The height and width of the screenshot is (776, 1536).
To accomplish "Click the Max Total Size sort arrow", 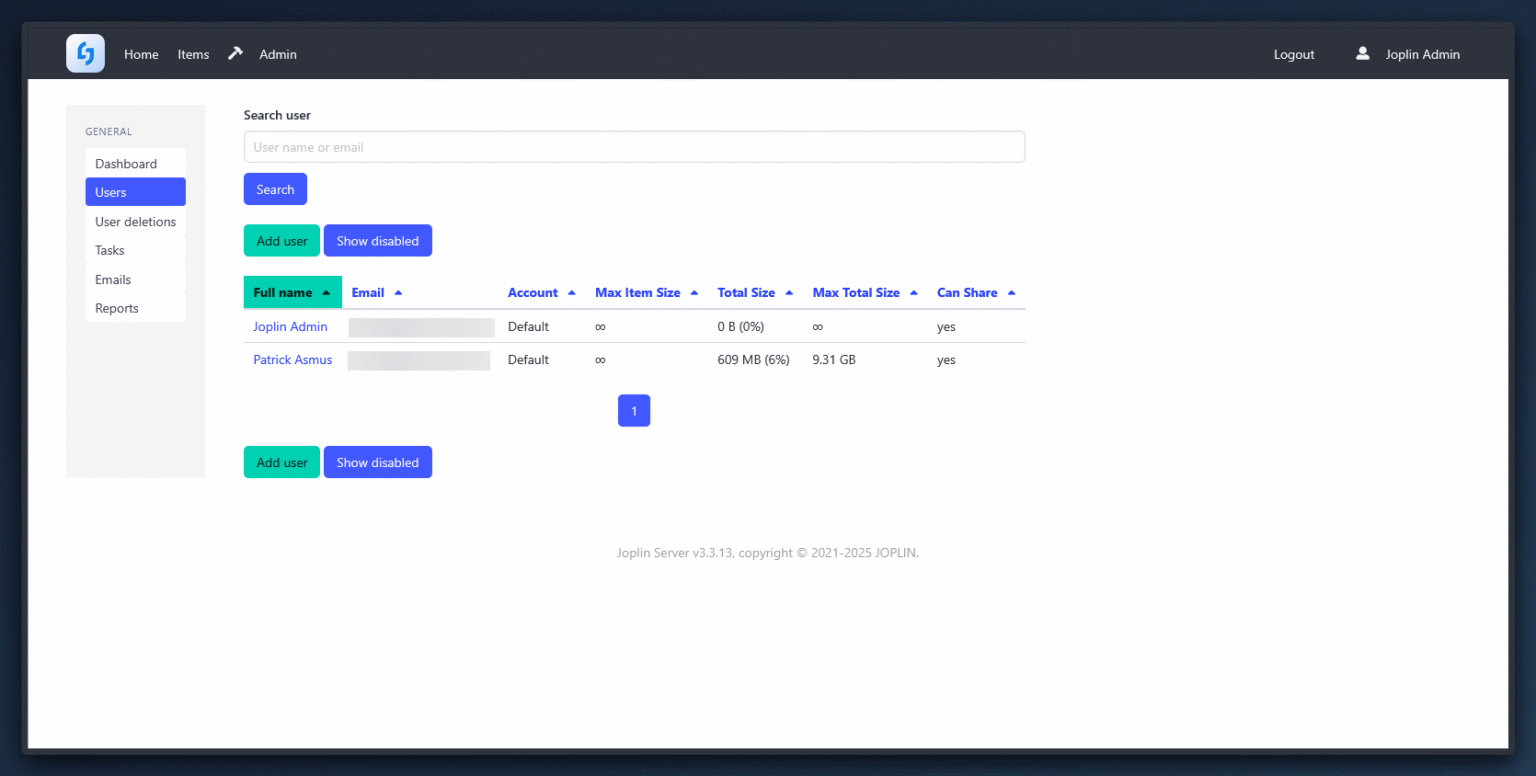I will [x=914, y=292].
